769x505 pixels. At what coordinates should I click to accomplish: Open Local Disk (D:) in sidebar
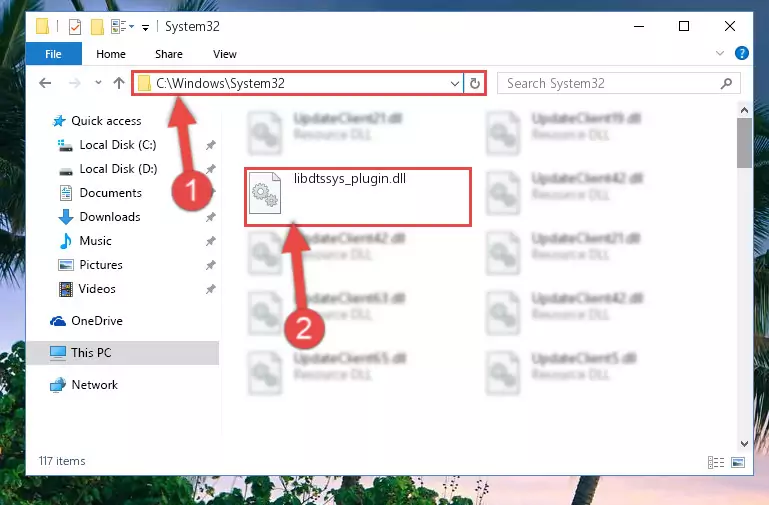[118, 169]
